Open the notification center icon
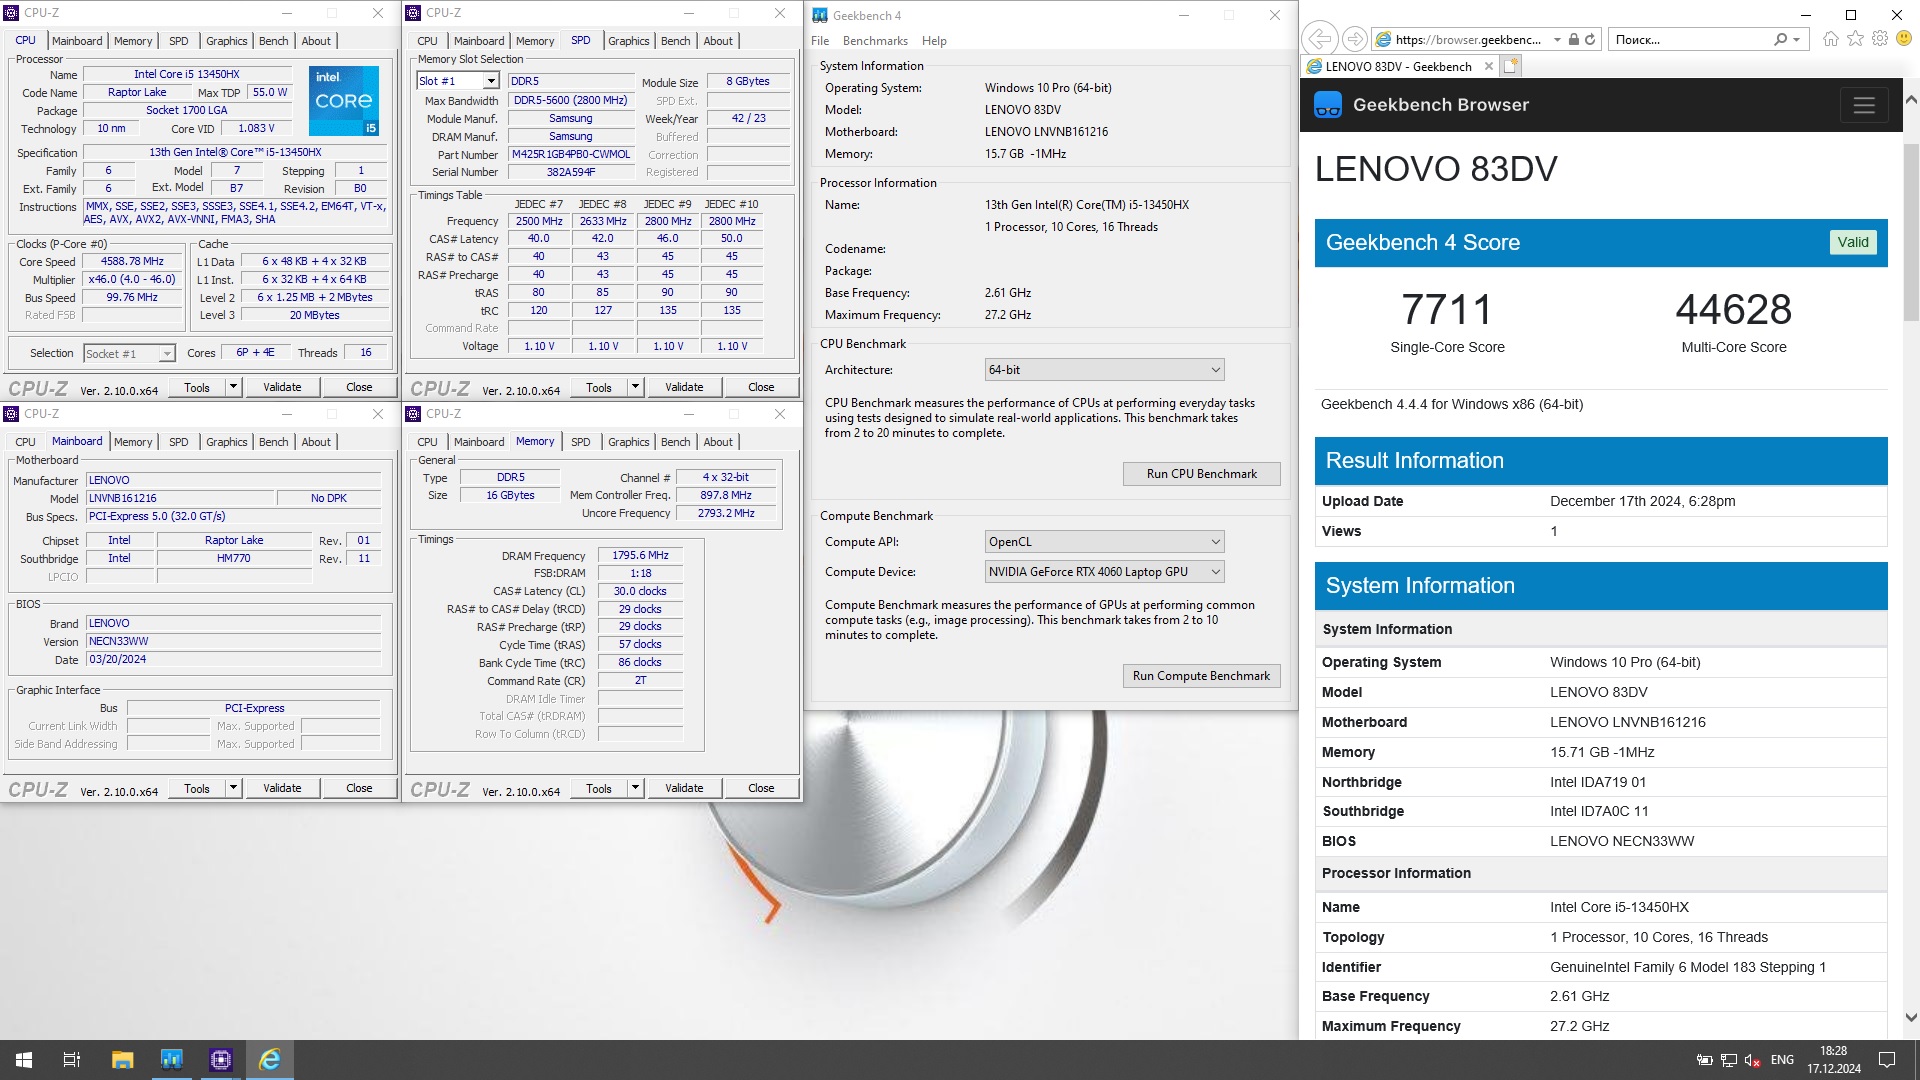Image resolution: width=1920 pixels, height=1080 pixels. point(1887,1060)
